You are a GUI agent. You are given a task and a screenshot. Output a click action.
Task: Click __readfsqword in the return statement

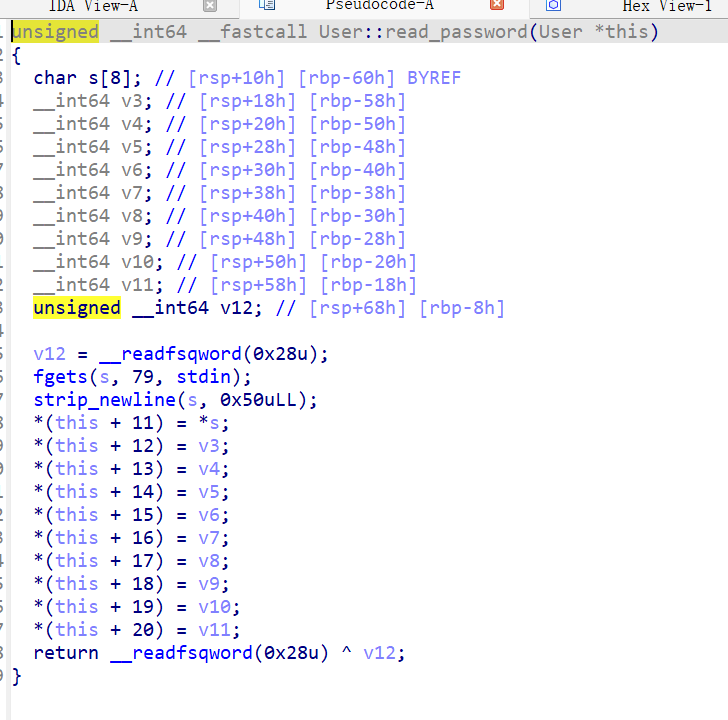[182, 653]
